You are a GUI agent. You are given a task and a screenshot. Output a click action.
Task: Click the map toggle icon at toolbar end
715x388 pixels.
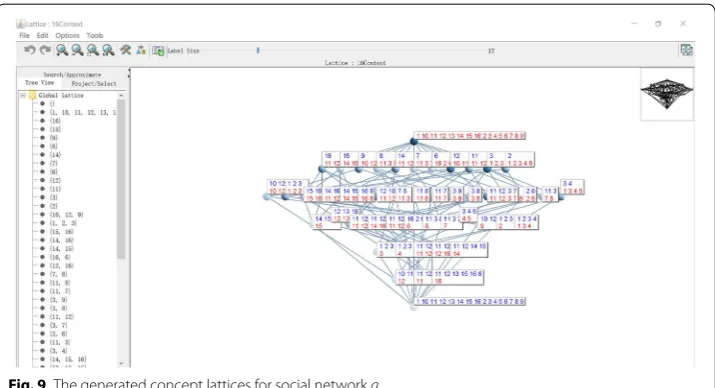[686, 50]
